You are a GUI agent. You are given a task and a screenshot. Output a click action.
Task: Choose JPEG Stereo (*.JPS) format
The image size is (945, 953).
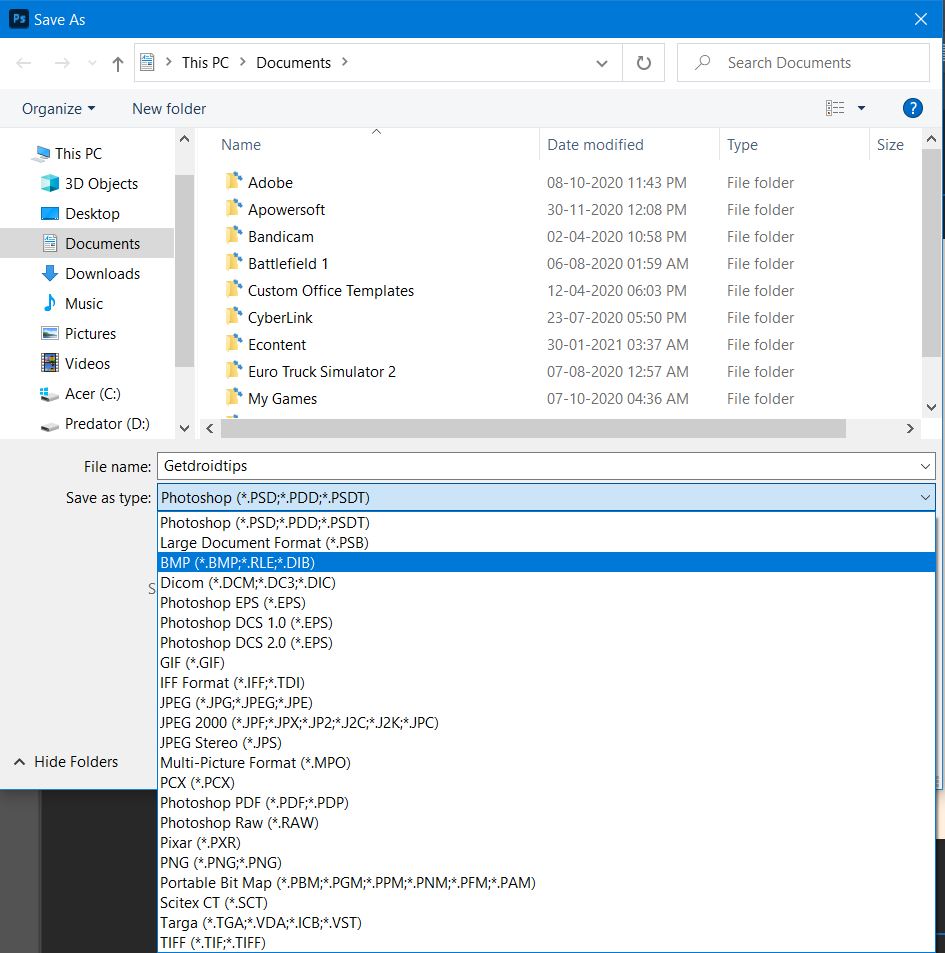click(x=546, y=743)
